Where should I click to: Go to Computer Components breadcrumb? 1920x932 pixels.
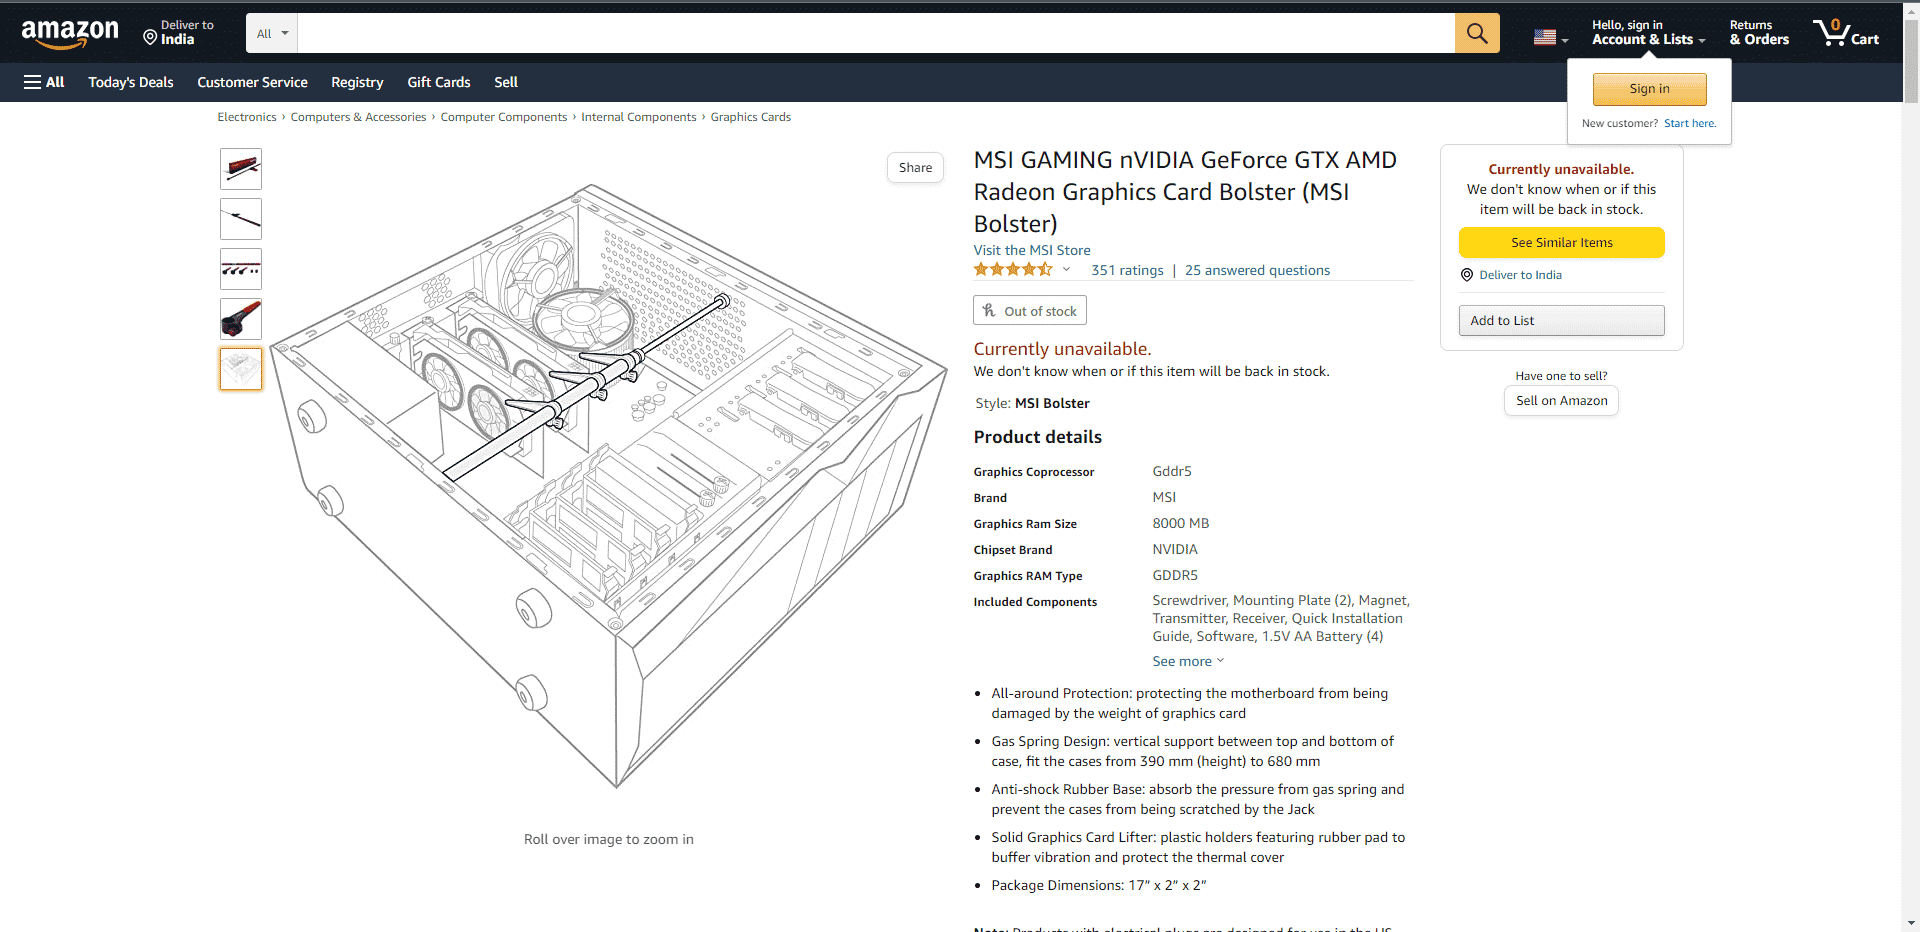tap(504, 117)
